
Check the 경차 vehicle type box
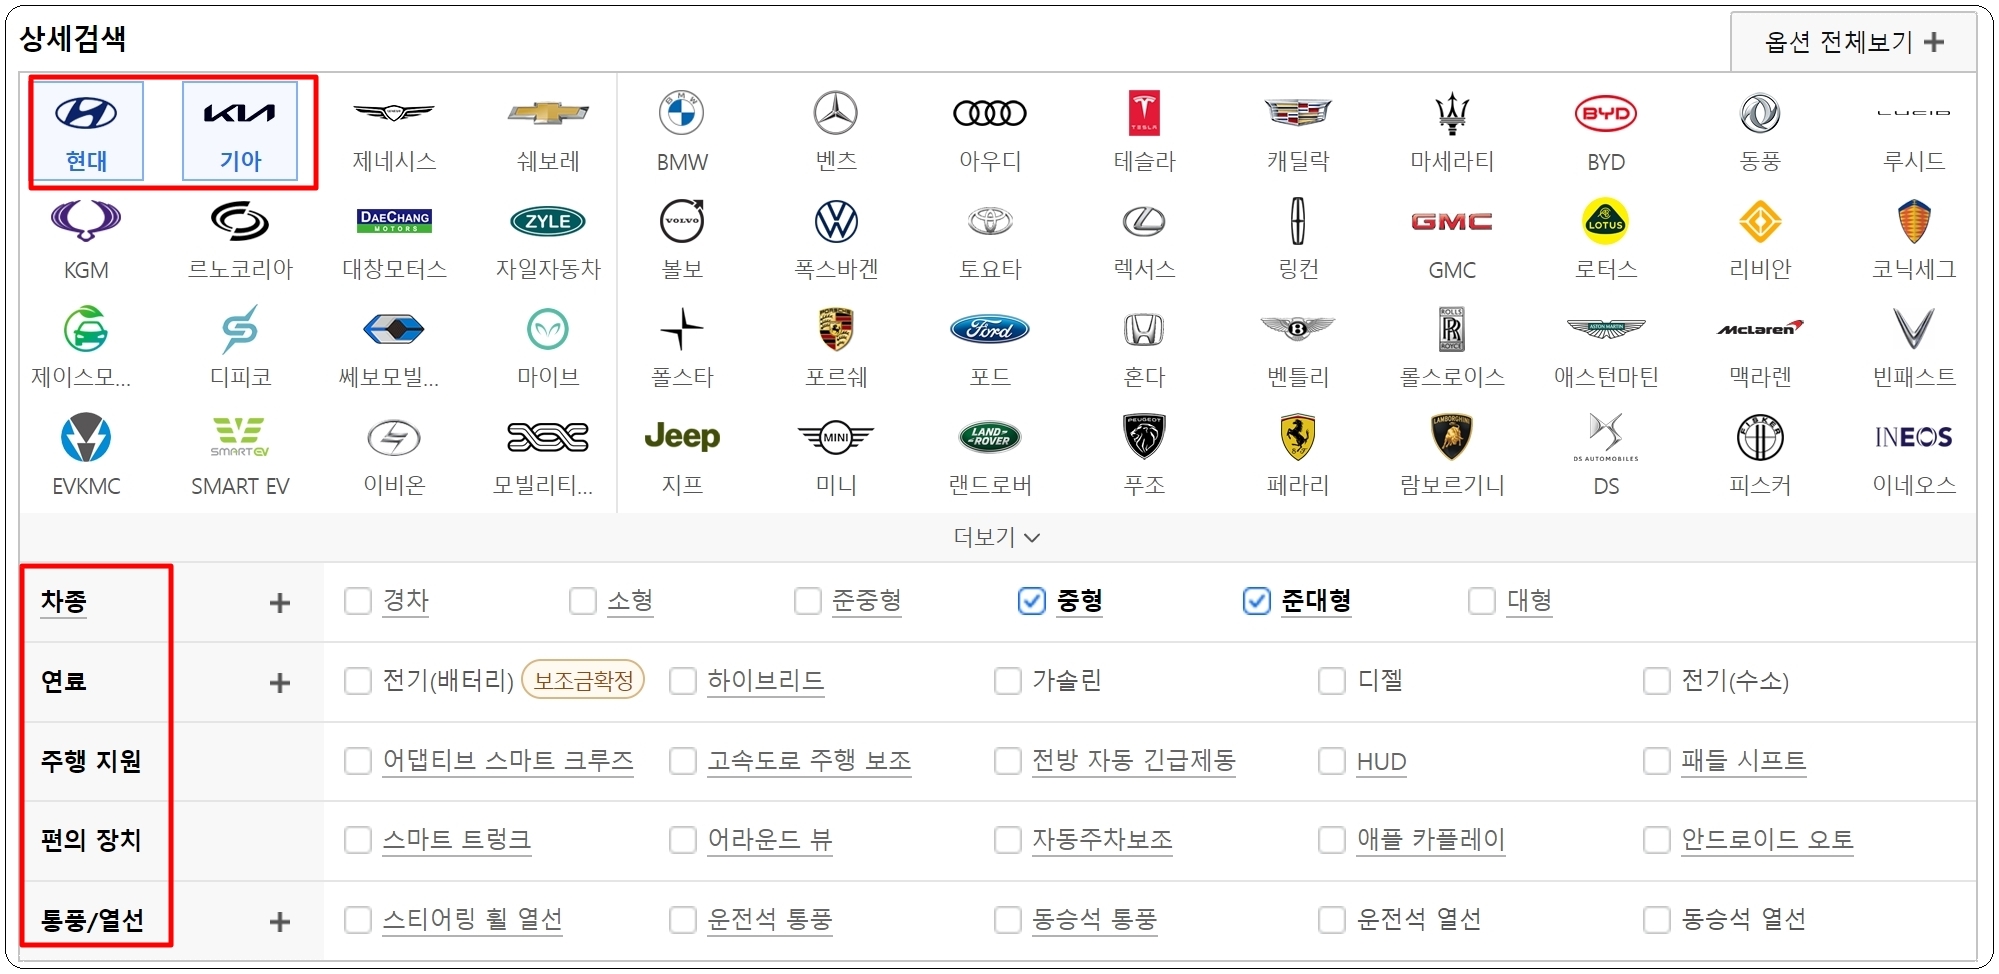[357, 601]
